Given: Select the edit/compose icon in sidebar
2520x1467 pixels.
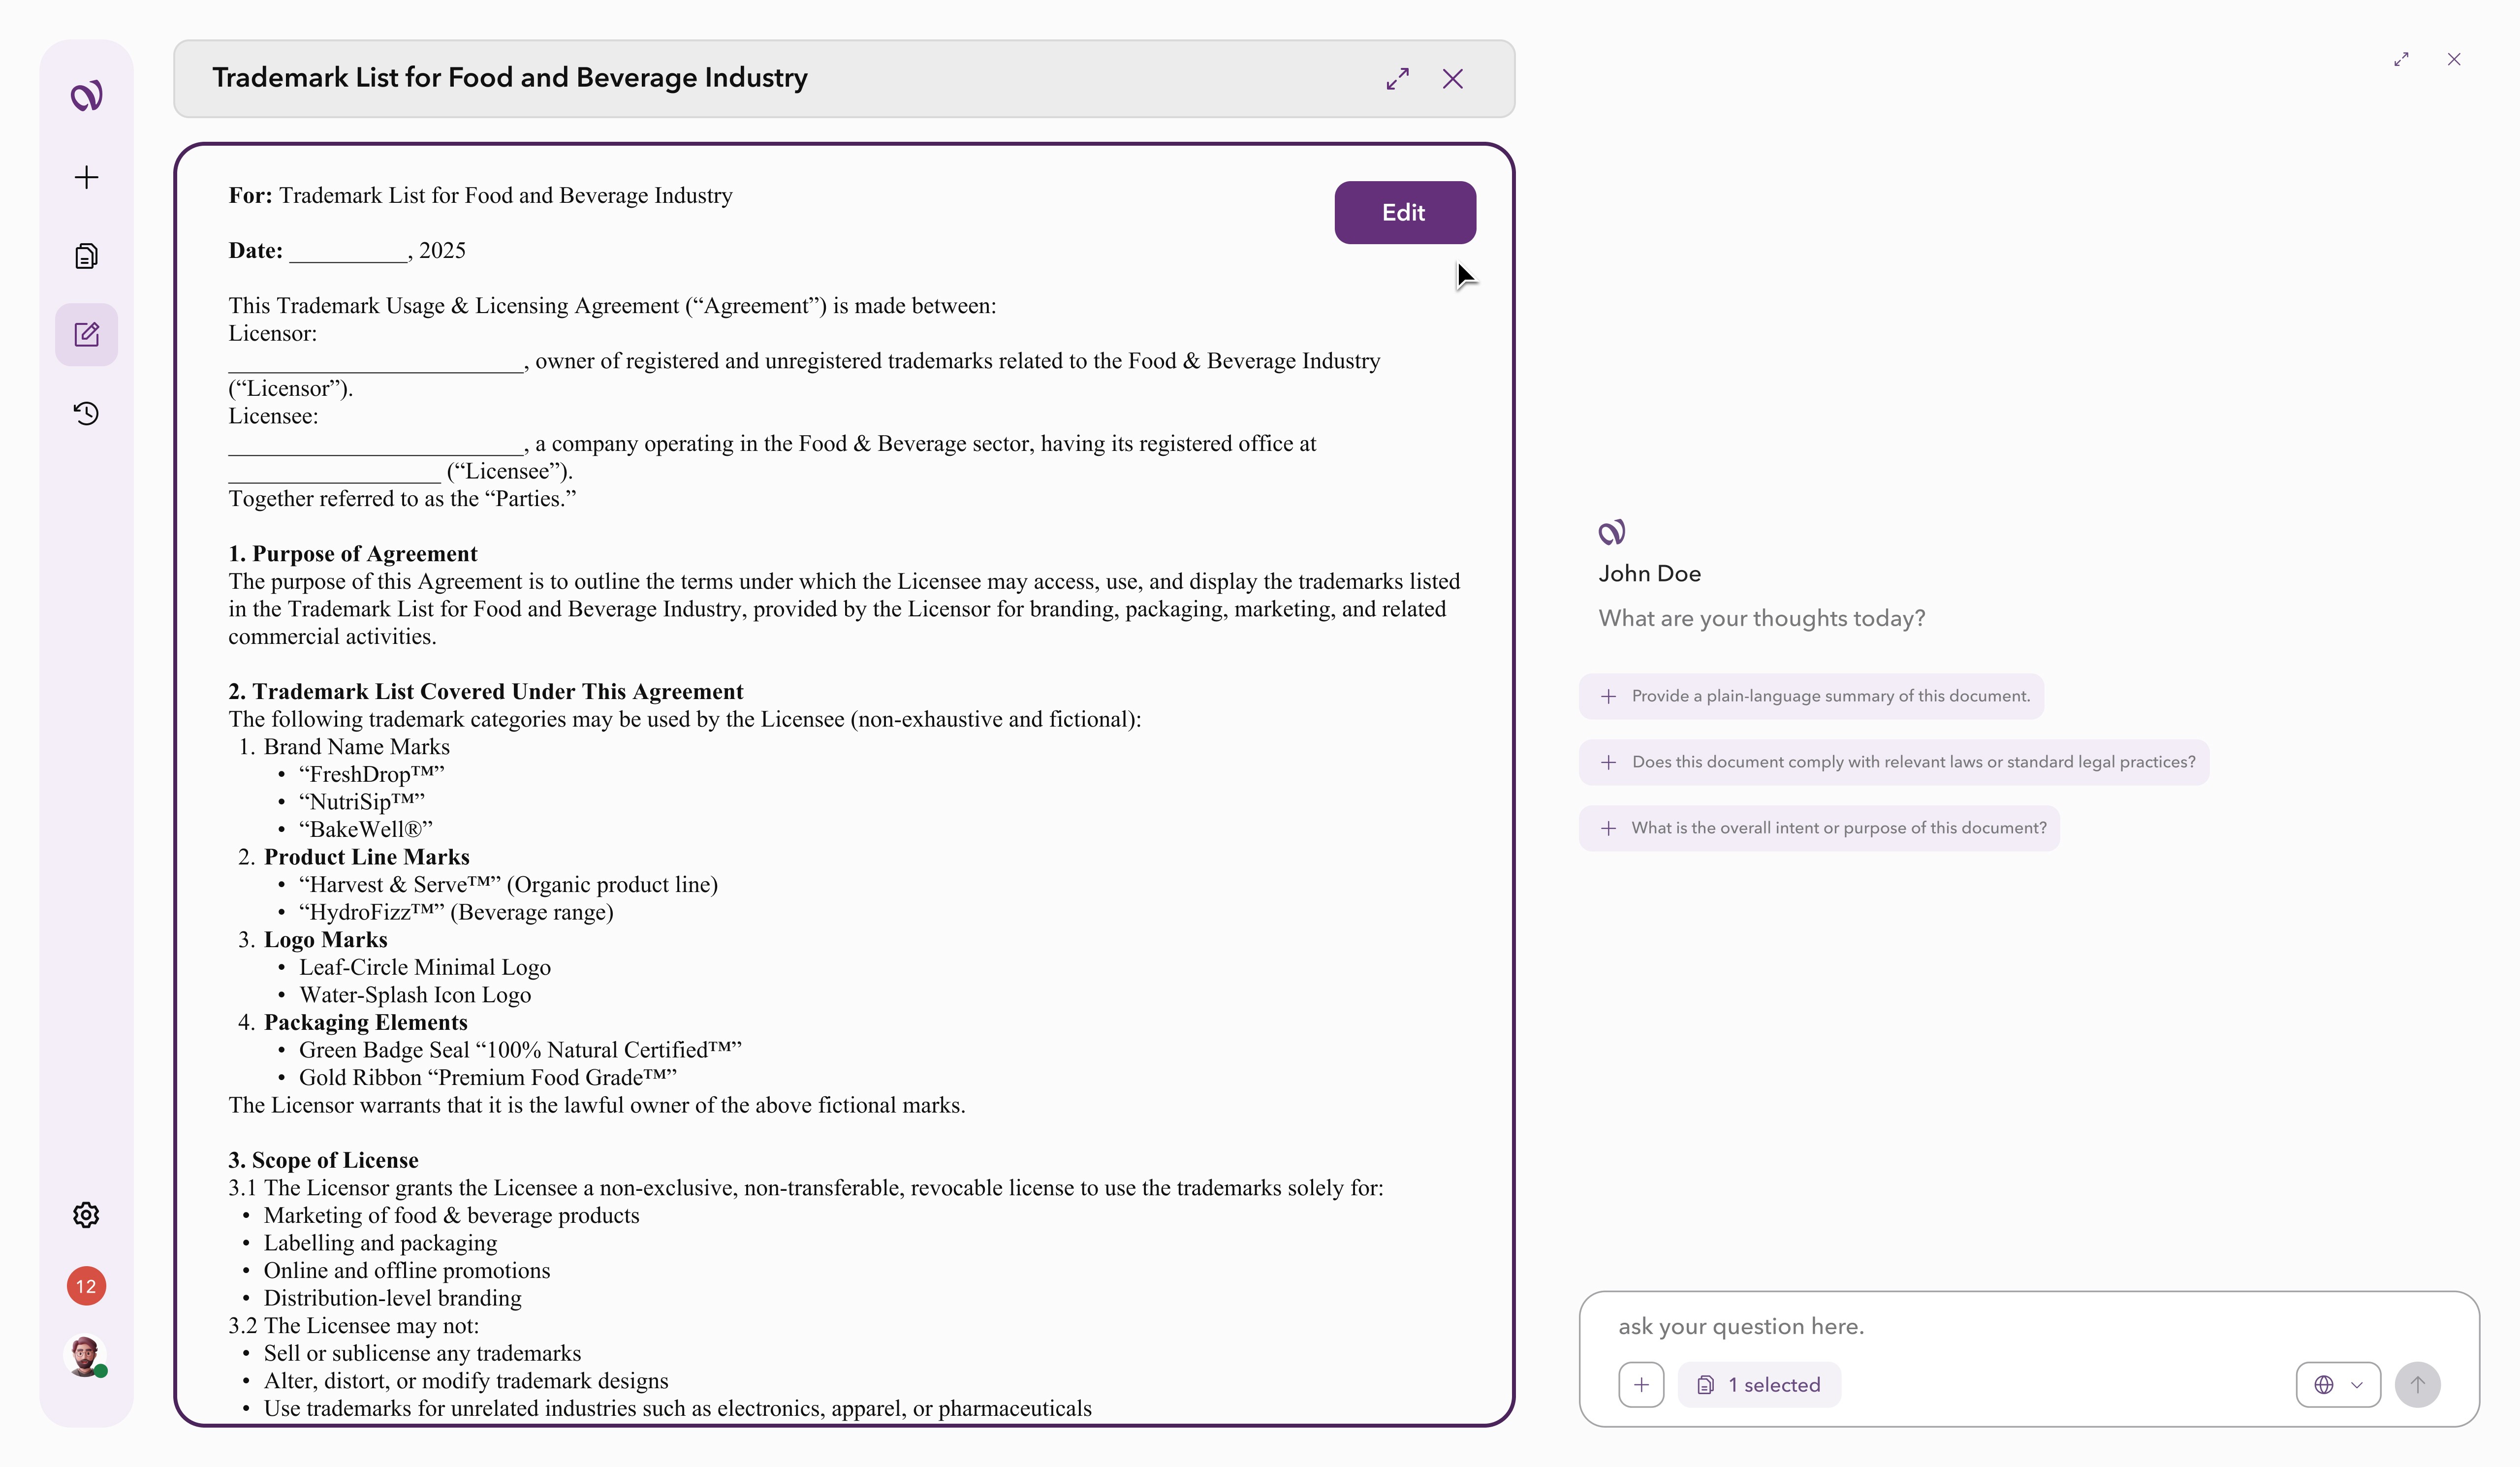Looking at the screenshot, I should (x=86, y=334).
